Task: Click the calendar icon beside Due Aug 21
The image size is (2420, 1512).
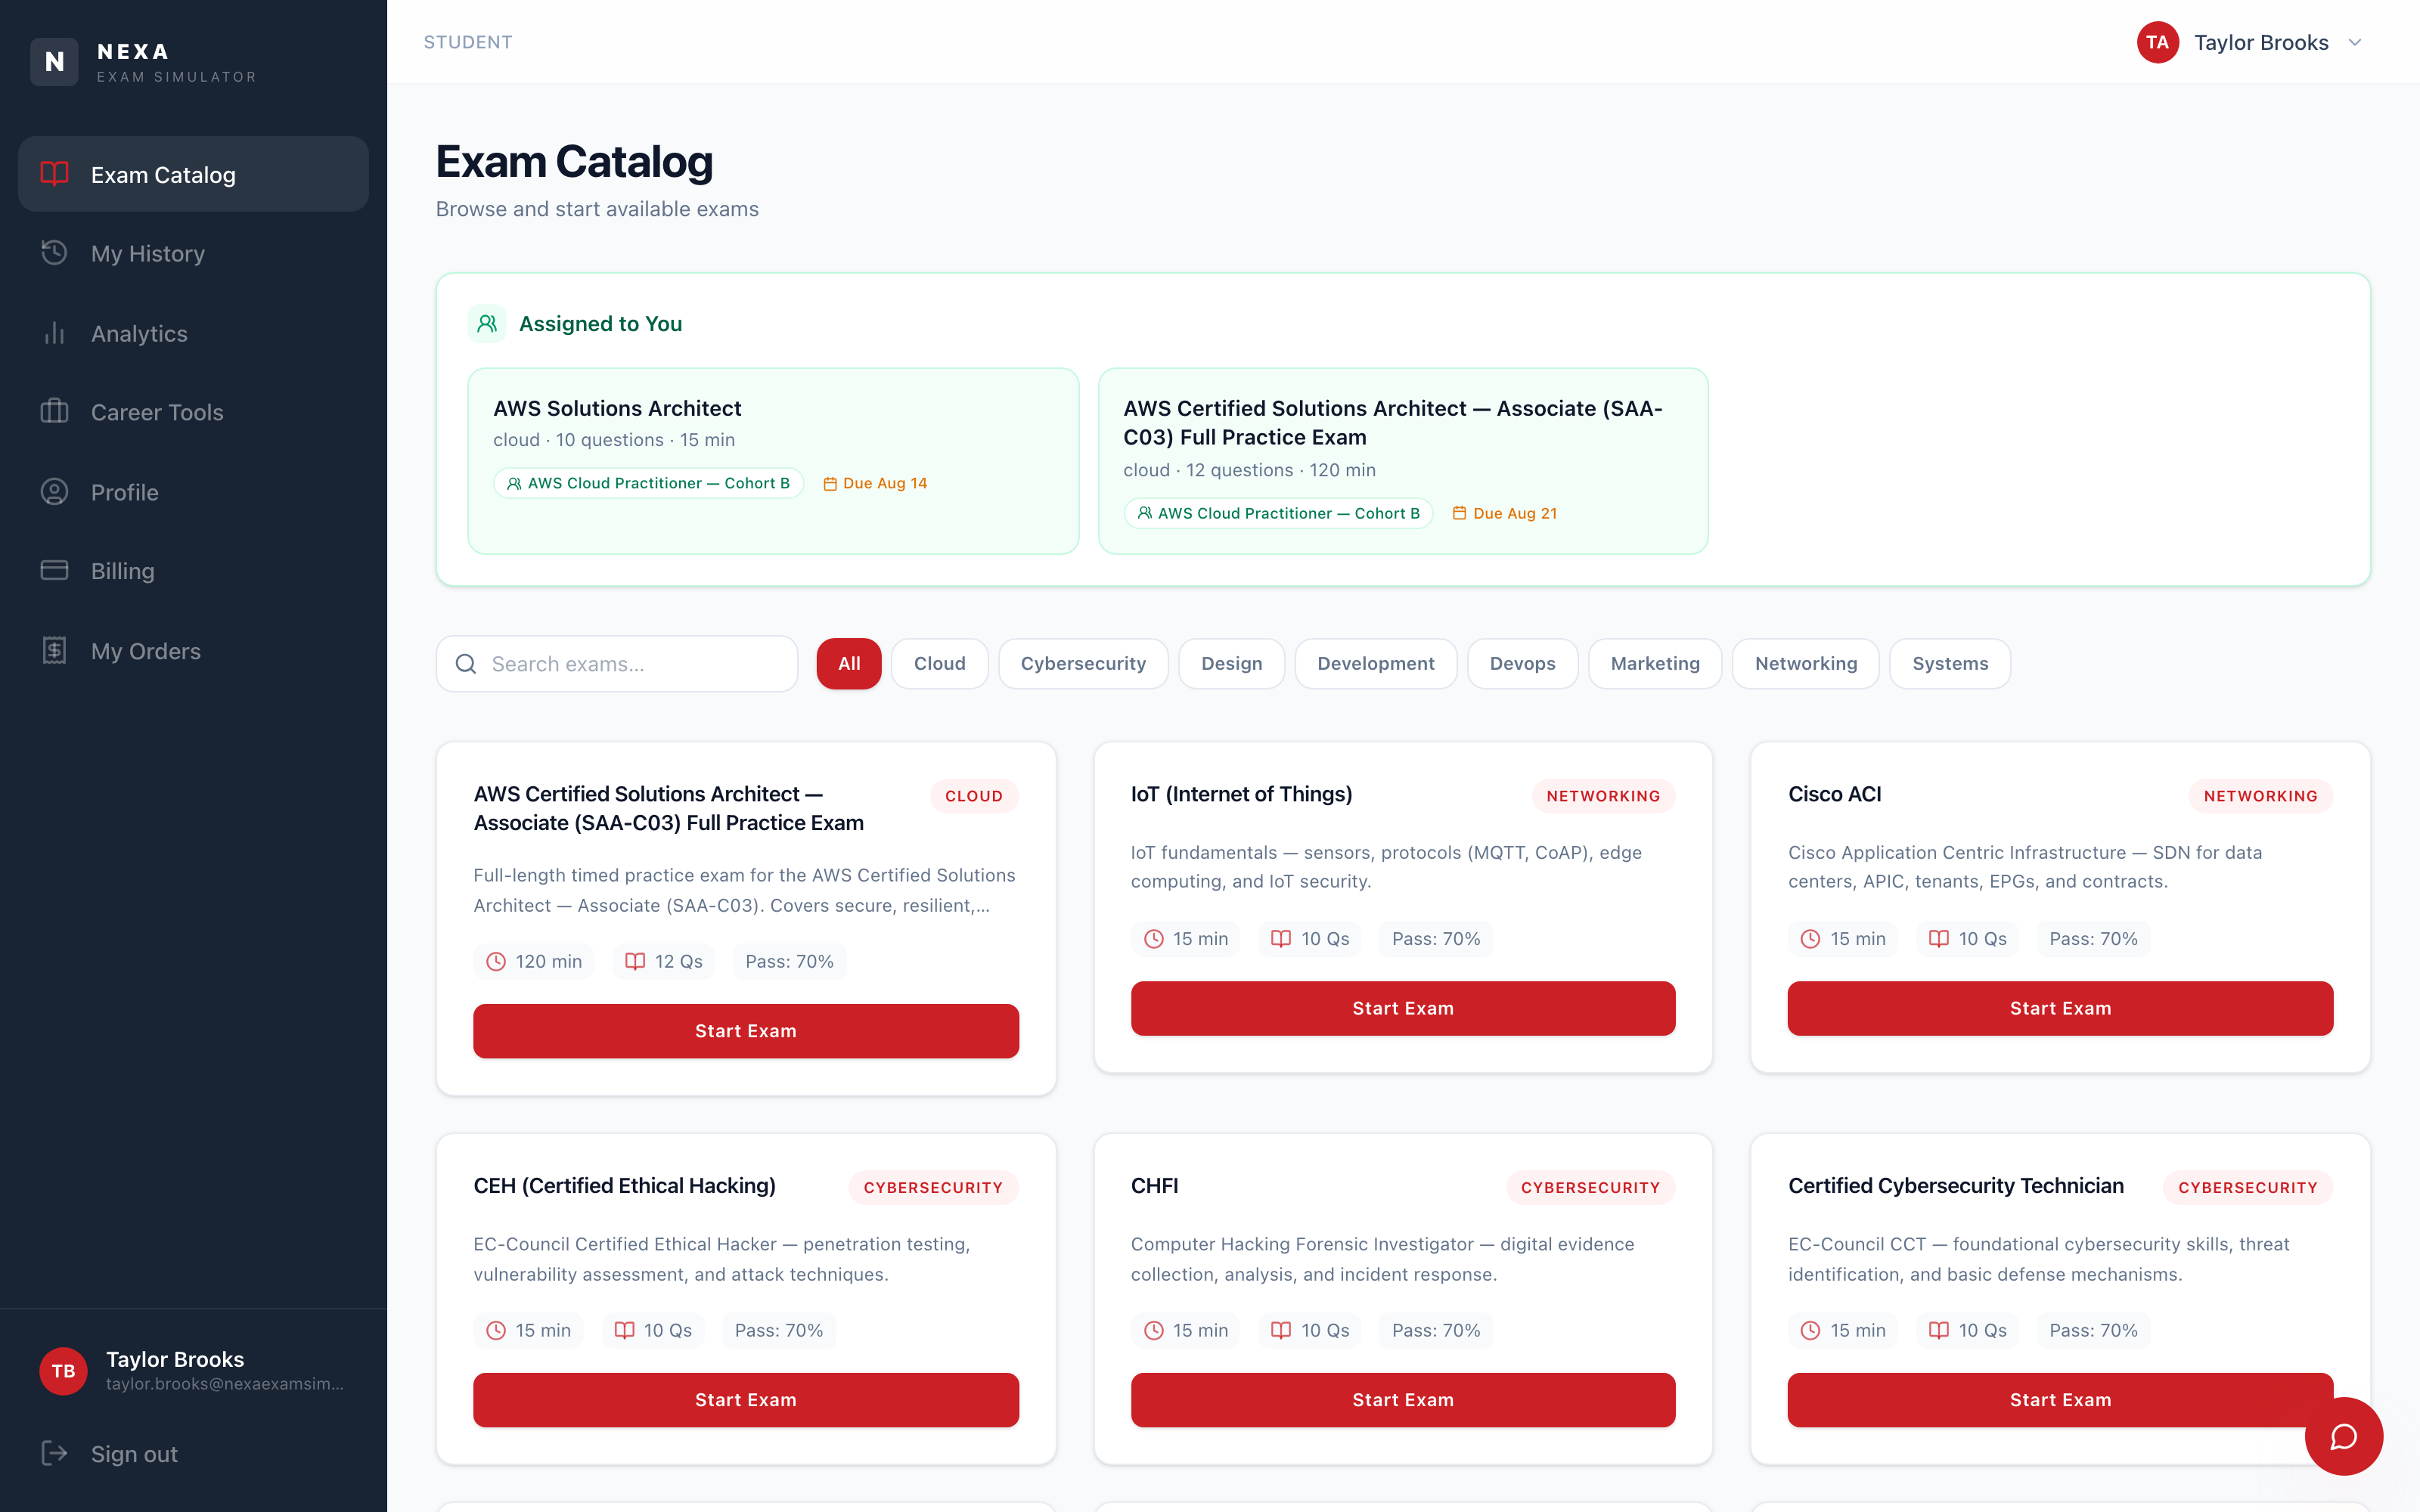Action: coord(1459,513)
